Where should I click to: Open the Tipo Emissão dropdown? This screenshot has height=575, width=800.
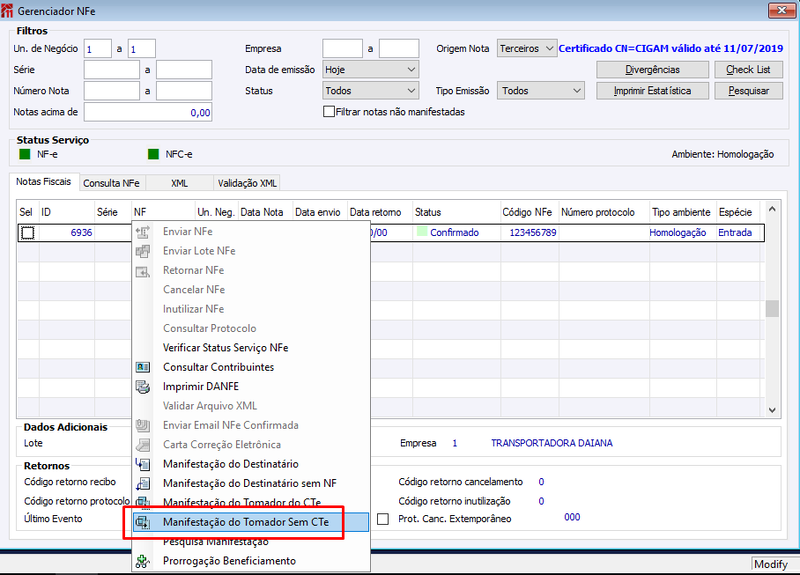click(x=541, y=91)
